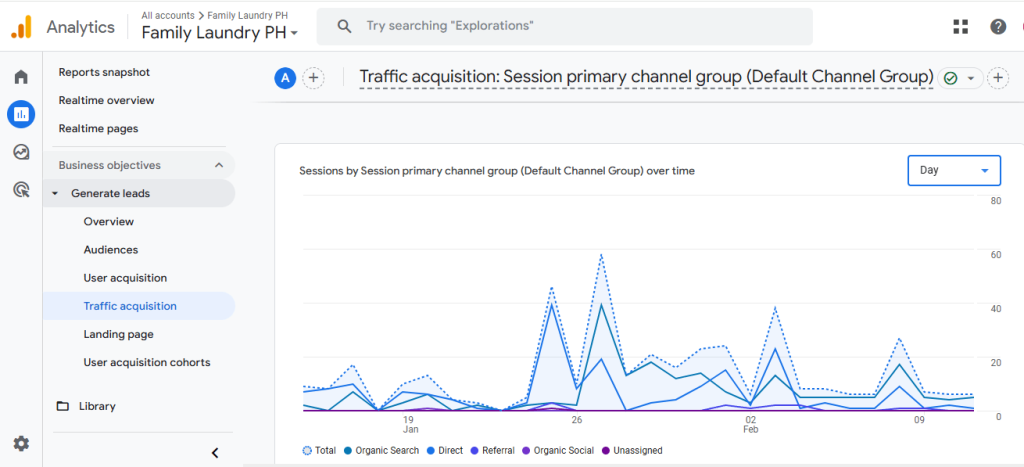The height and width of the screenshot is (467, 1024).
Task: Select the Reports icon in sidebar
Action: [21, 114]
